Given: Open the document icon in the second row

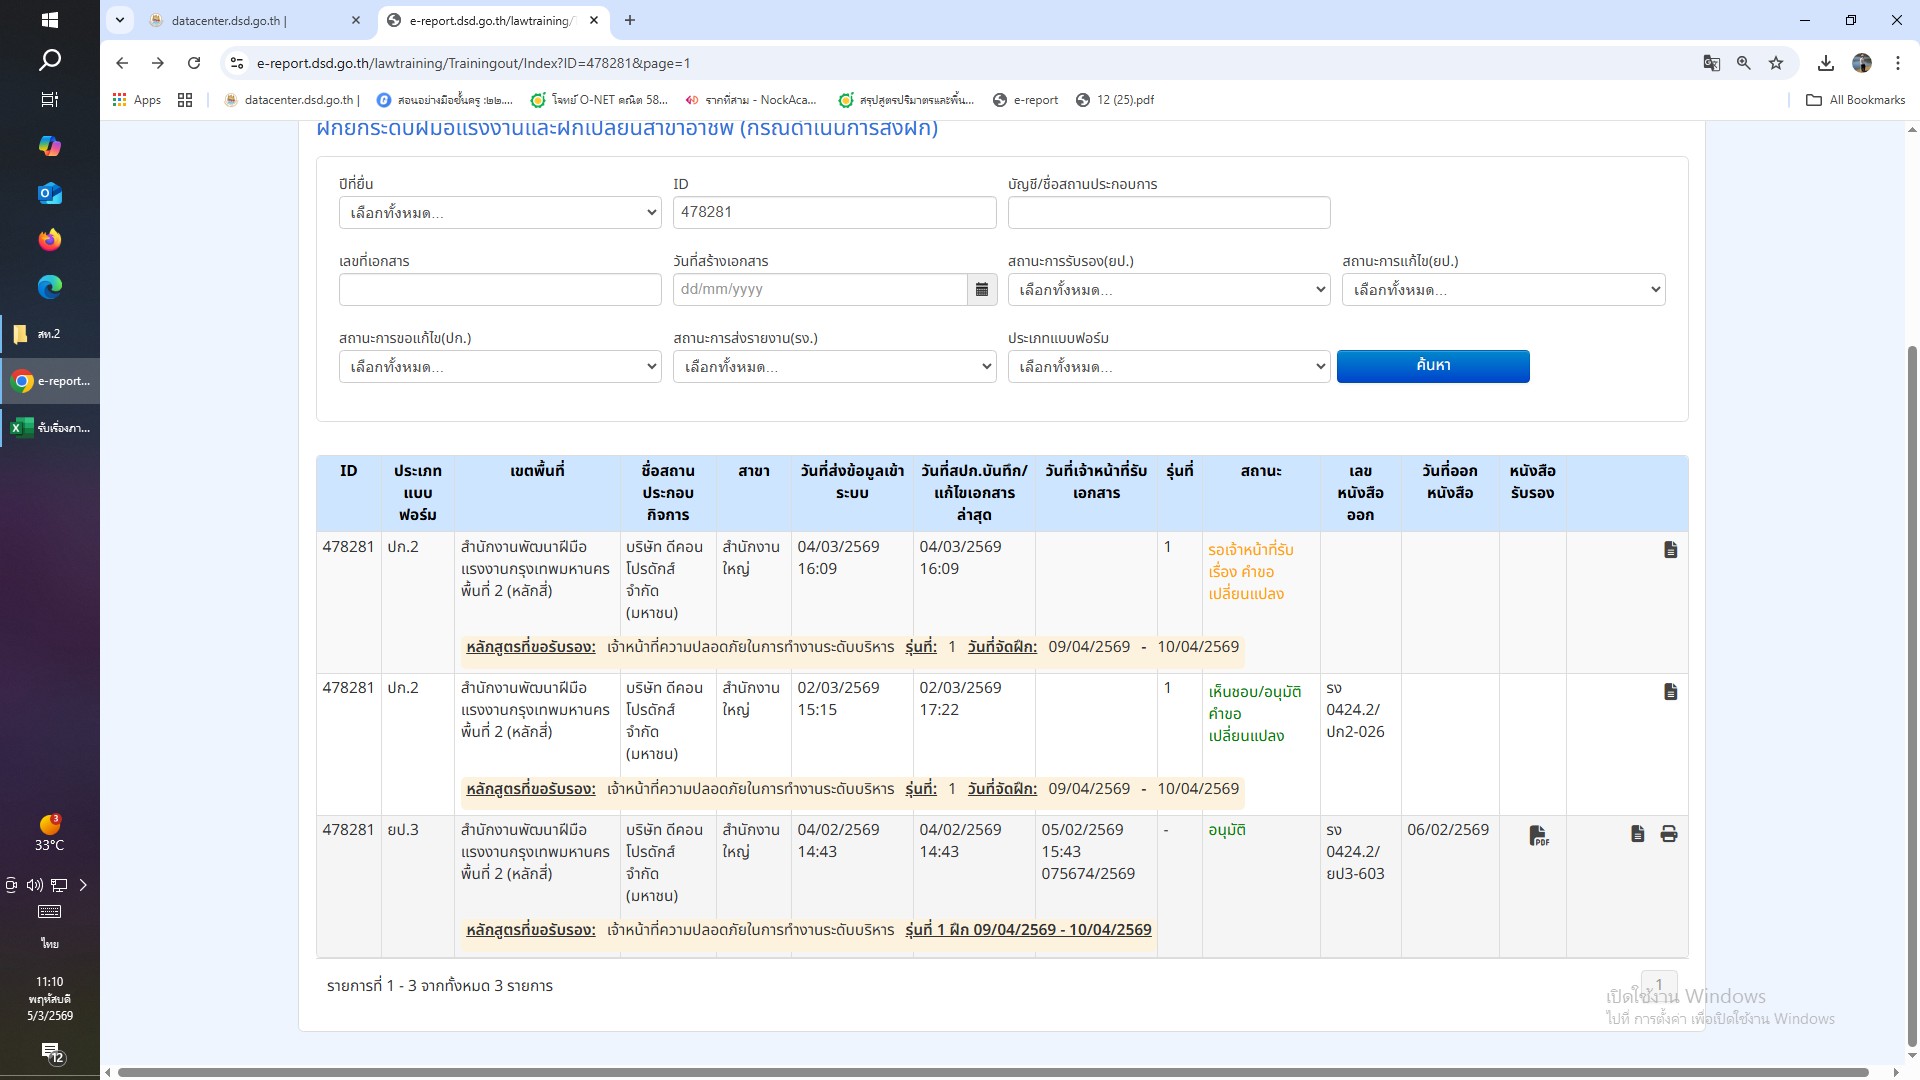Looking at the screenshot, I should 1670,692.
